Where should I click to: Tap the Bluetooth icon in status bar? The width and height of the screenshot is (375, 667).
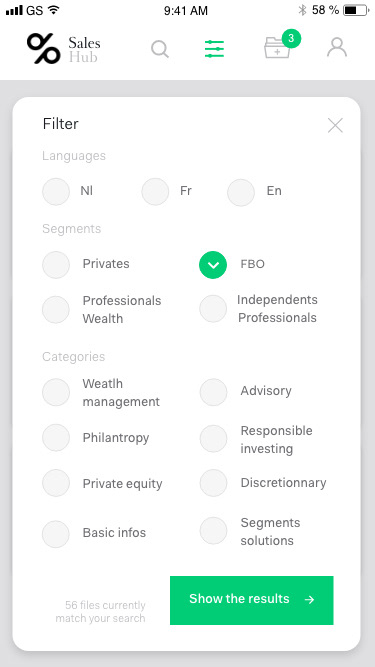pyautogui.click(x=302, y=10)
